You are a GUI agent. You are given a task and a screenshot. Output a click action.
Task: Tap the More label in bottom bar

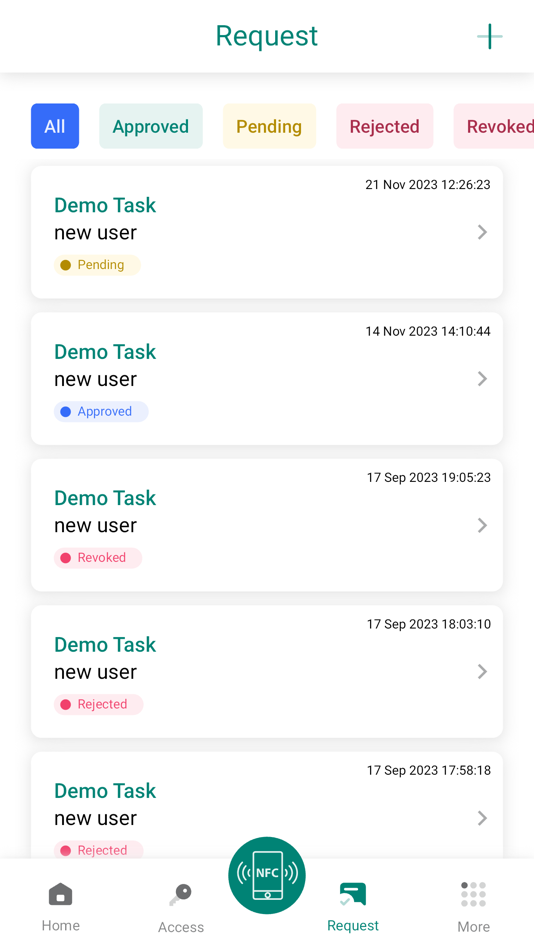pos(473,927)
